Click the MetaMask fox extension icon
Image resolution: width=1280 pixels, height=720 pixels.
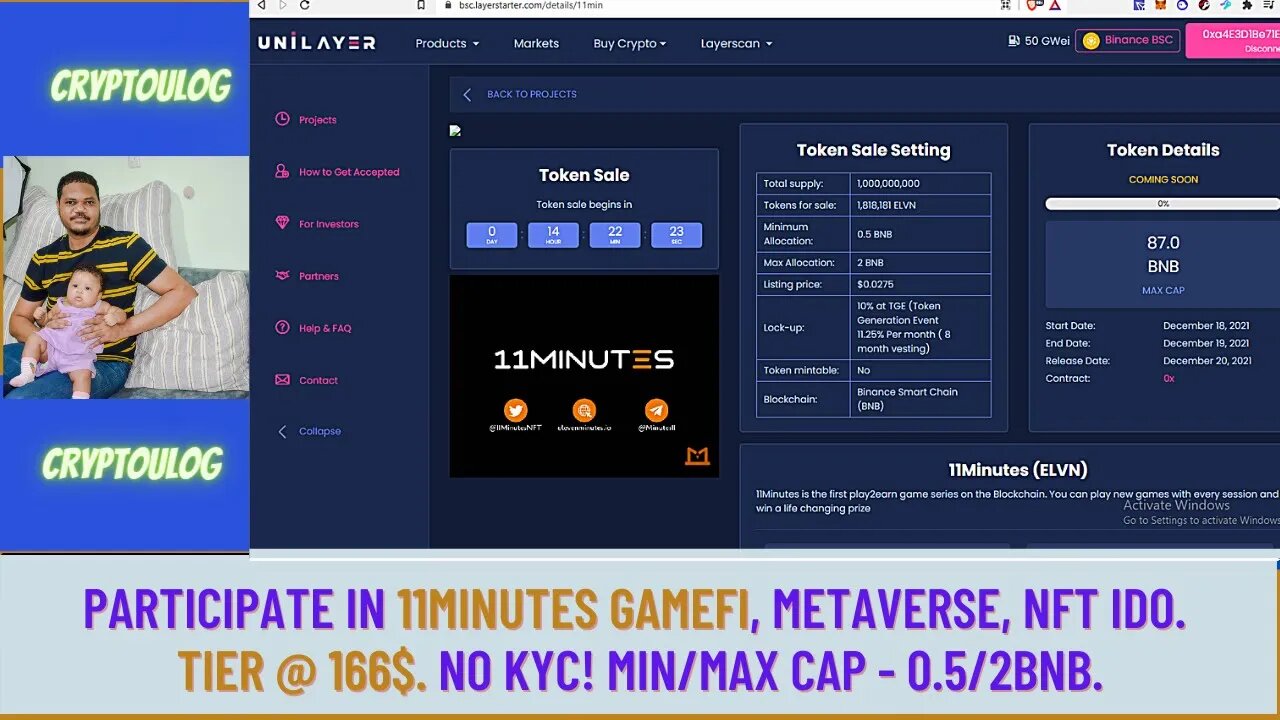tap(1160, 6)
